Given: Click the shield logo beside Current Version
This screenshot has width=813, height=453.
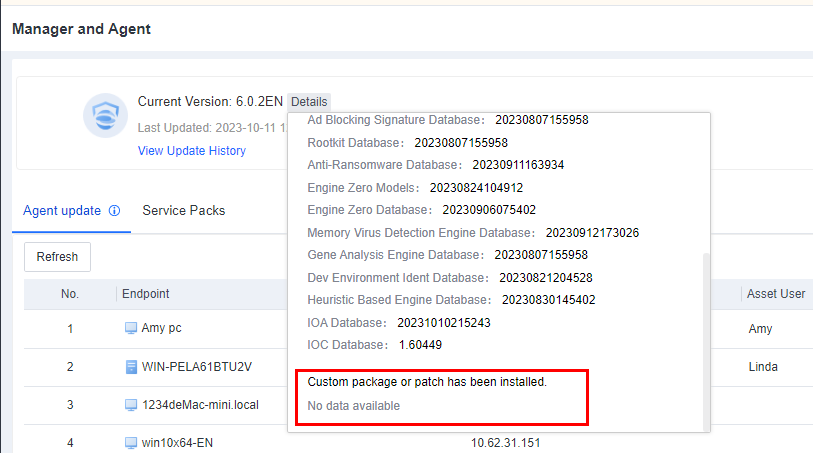Looking at the screenshot, I should click(x=105, y=115).
